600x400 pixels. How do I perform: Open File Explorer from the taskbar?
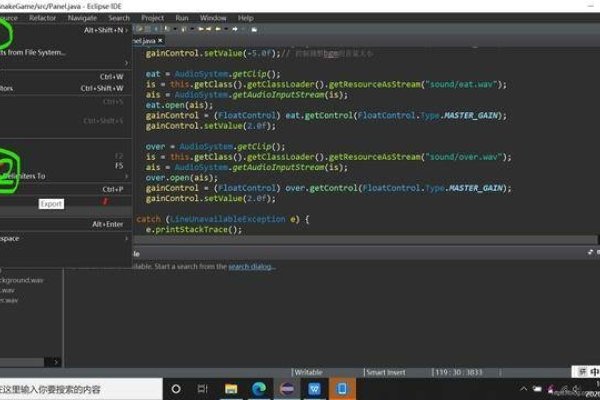point(231,388)
